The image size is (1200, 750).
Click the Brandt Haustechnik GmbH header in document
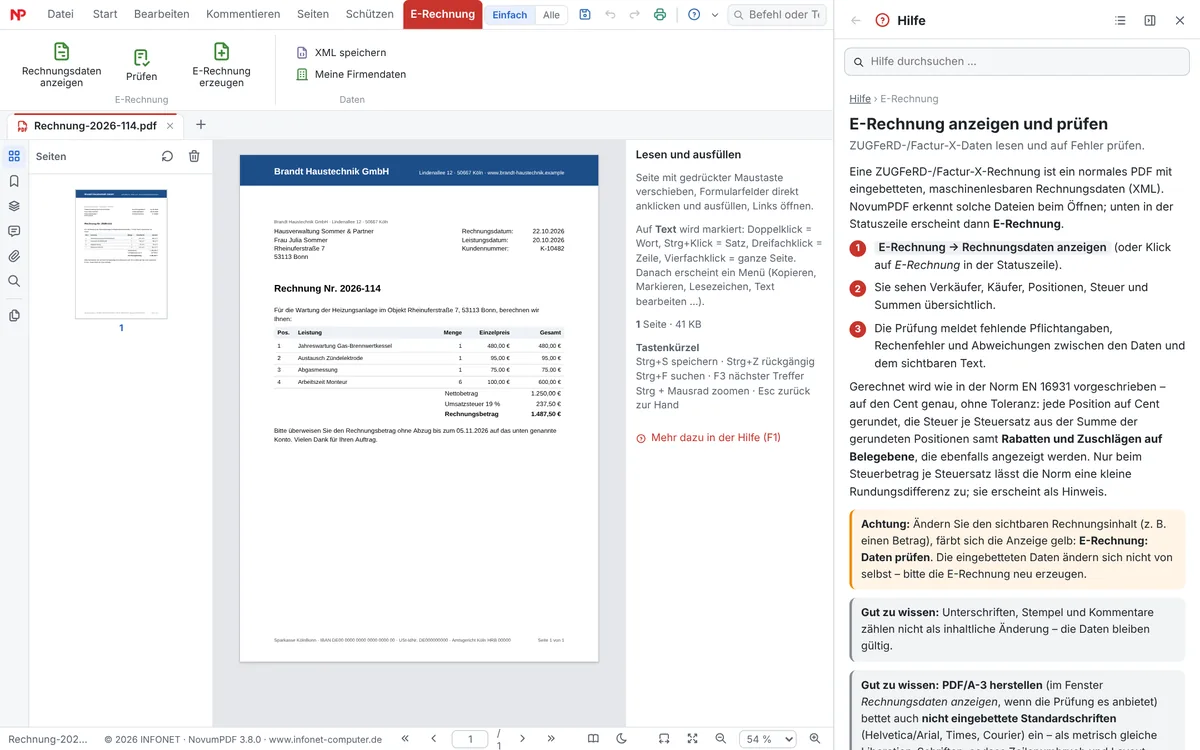point(331,172)
